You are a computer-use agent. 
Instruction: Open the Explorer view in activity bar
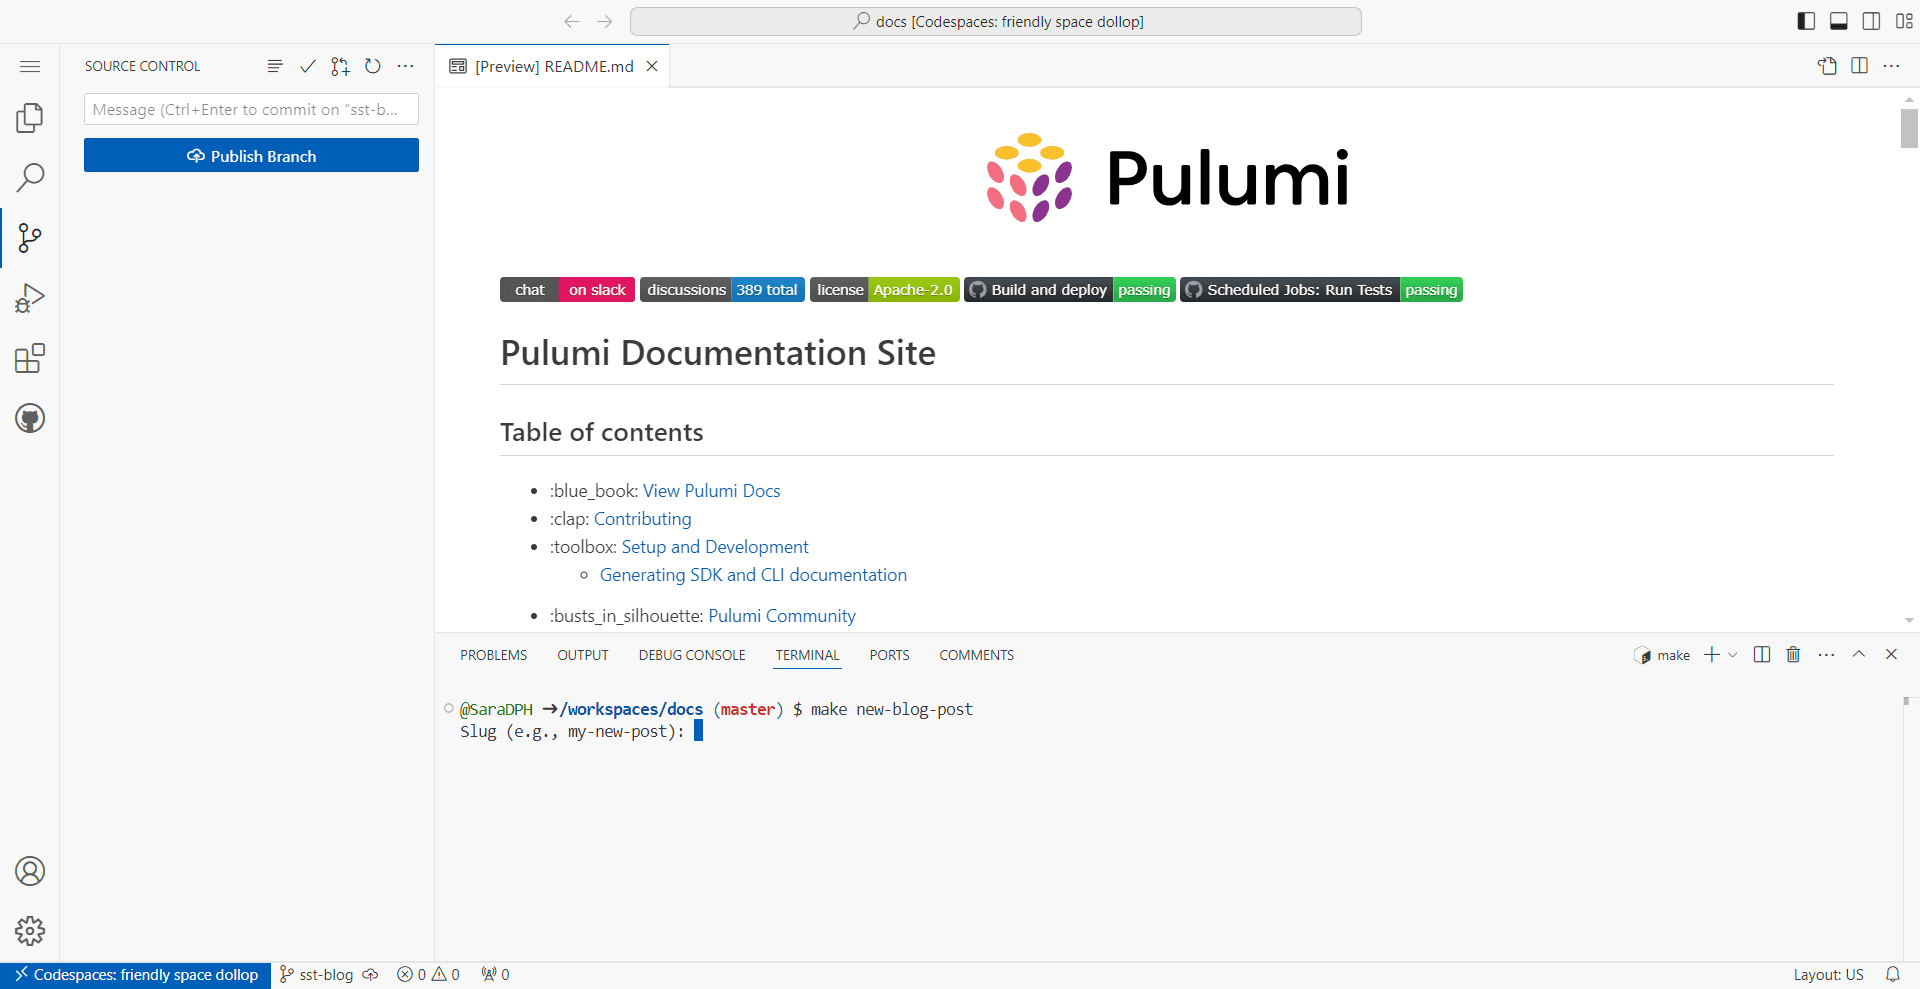click(x=30, y=118)
